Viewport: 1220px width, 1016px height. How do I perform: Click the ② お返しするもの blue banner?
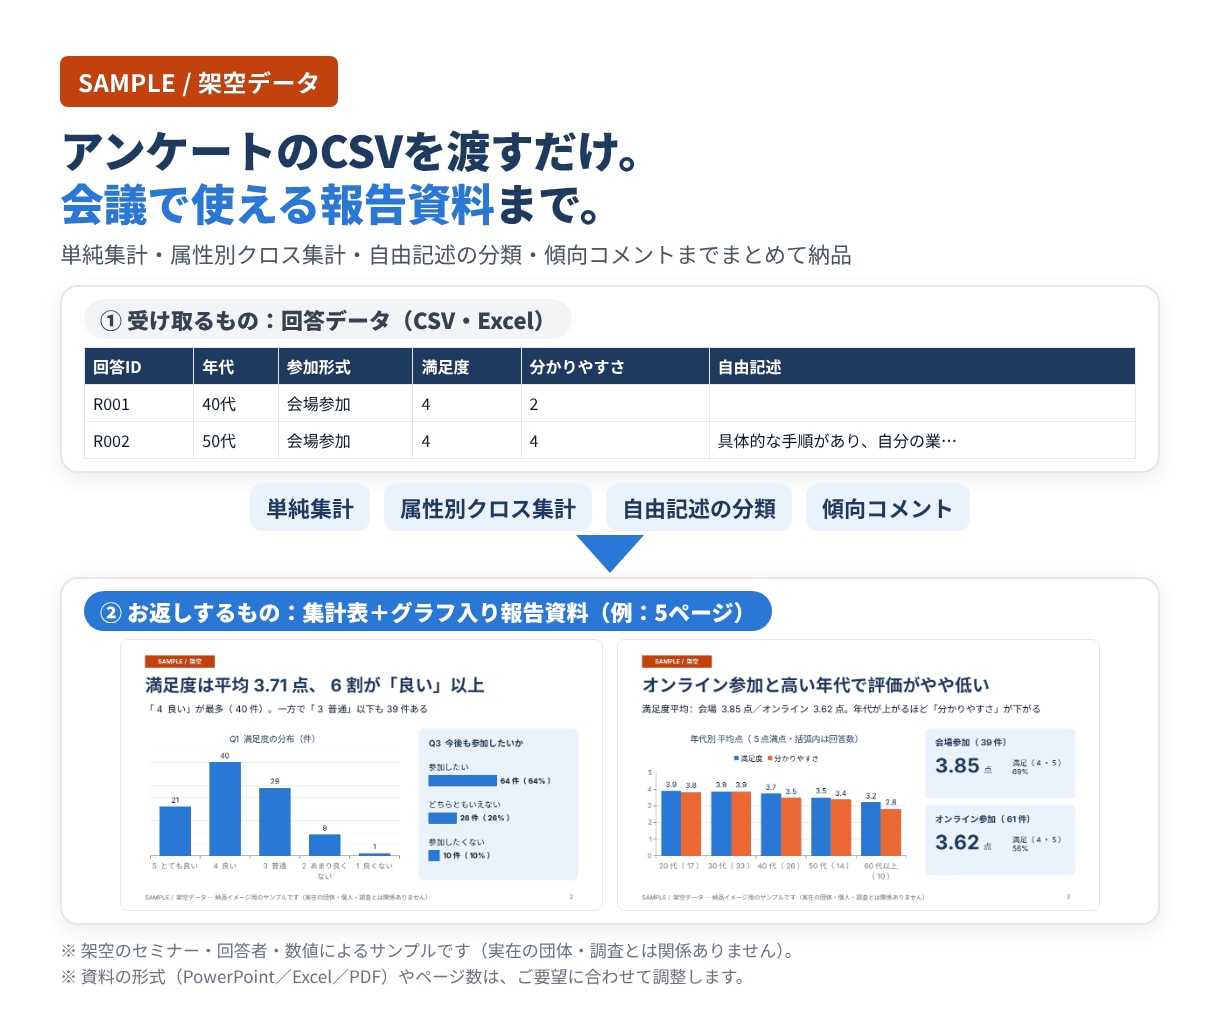pos(427,612)
